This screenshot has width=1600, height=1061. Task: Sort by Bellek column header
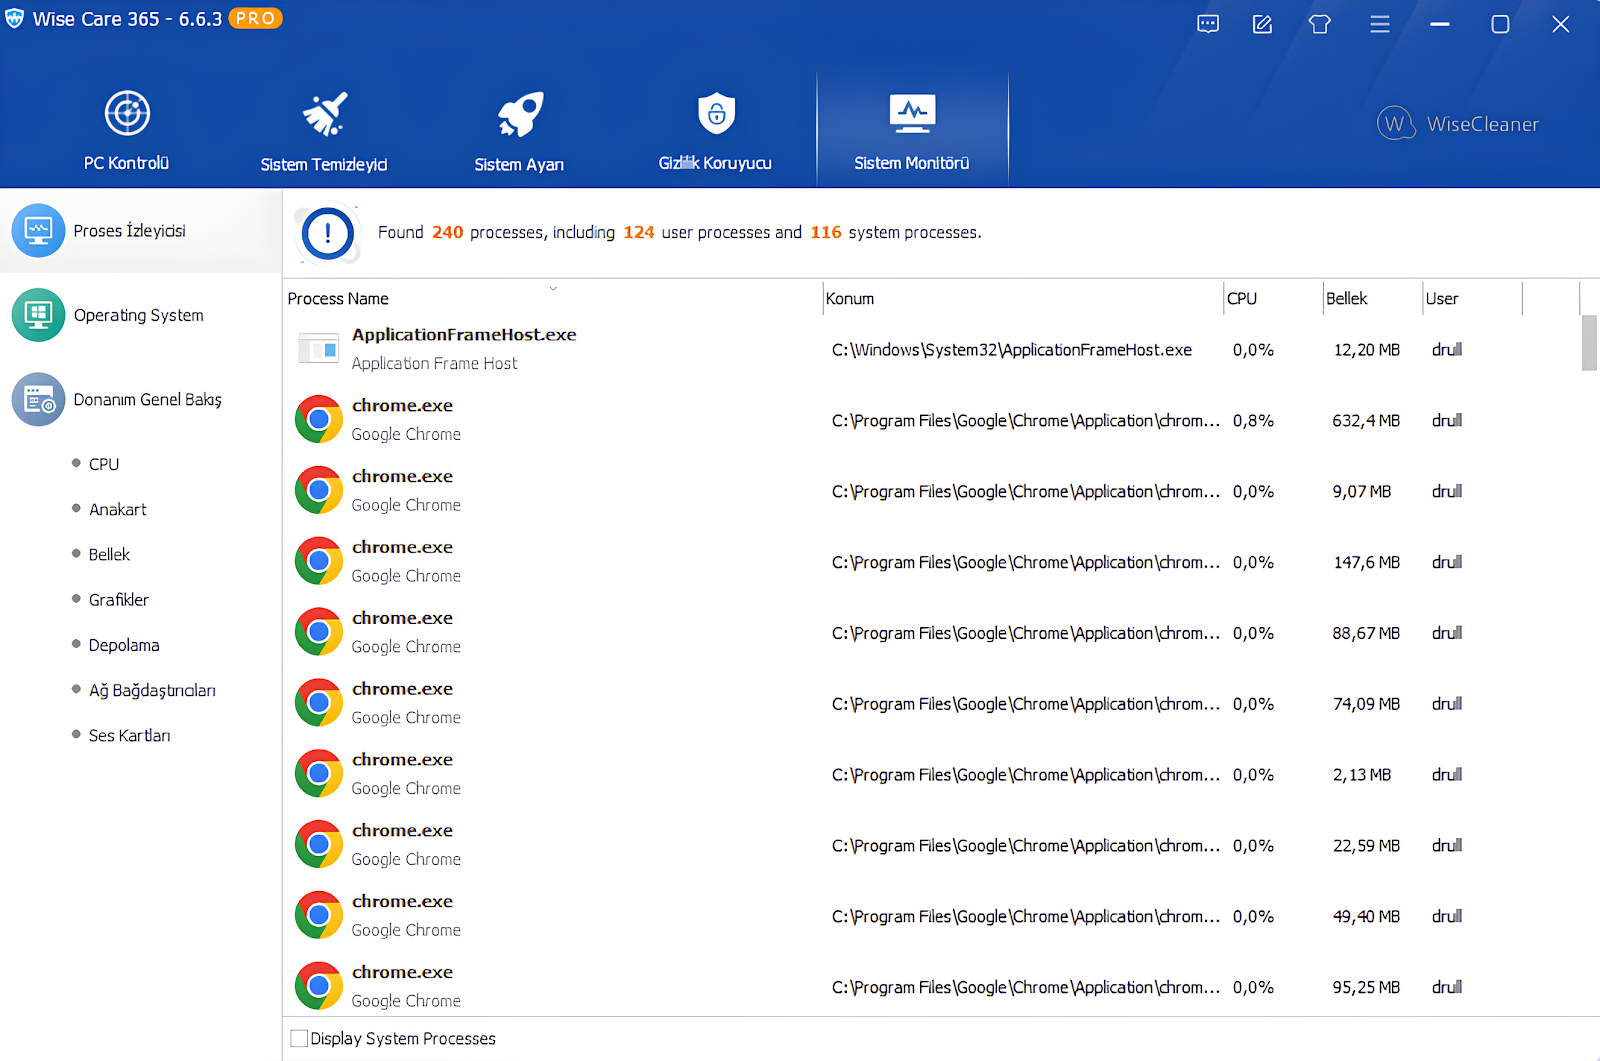tap(1372, 298)
